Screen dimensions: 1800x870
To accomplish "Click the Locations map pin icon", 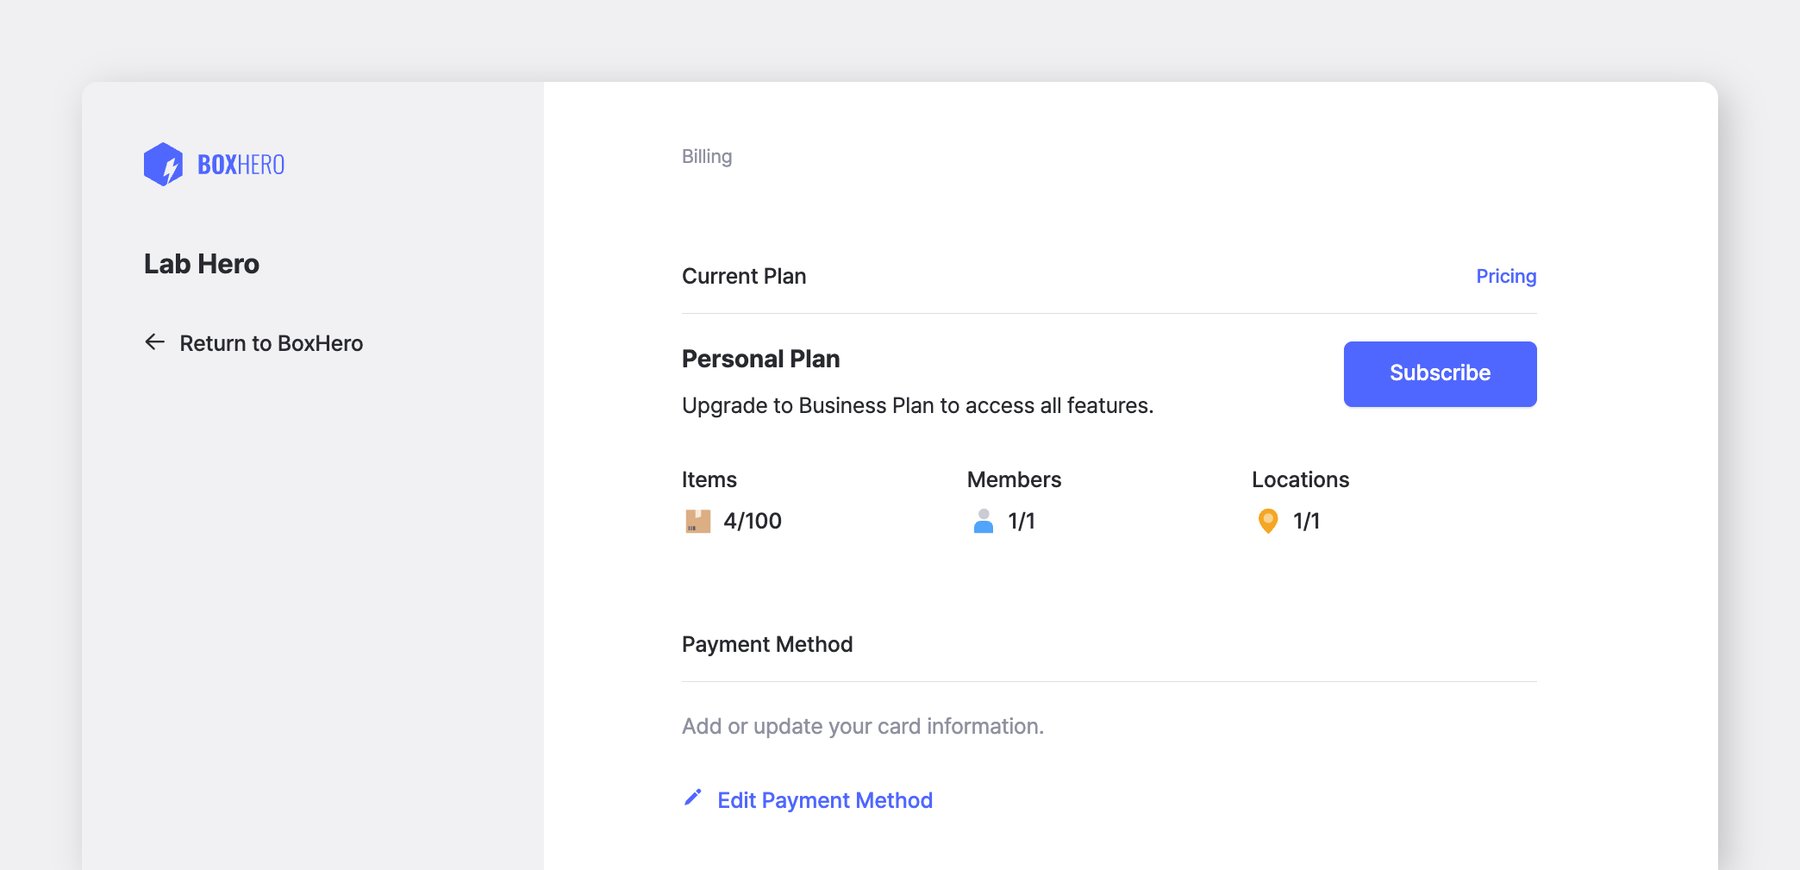I will tap(1267, 521).
